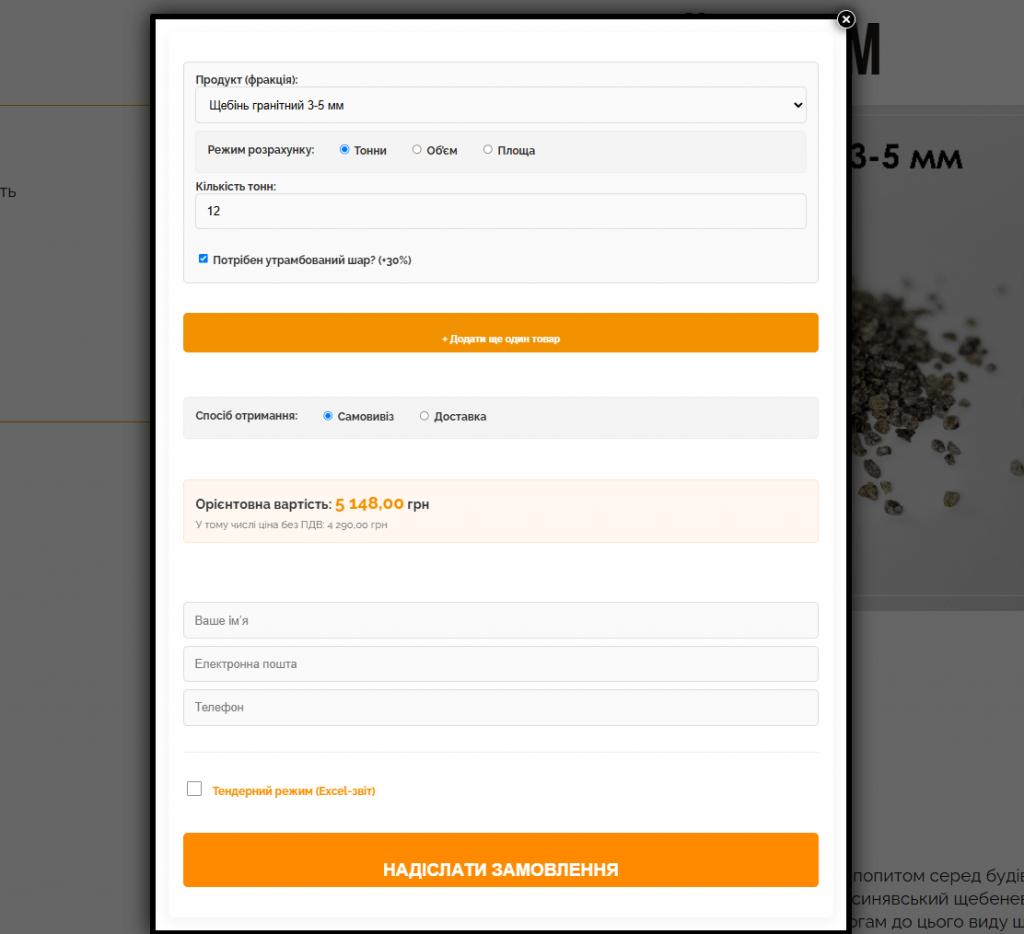Image resolution: width=1024 pixels, height=934 pixels.
Task: Click the Ваше ім'я field
Action: pos(501,620)
